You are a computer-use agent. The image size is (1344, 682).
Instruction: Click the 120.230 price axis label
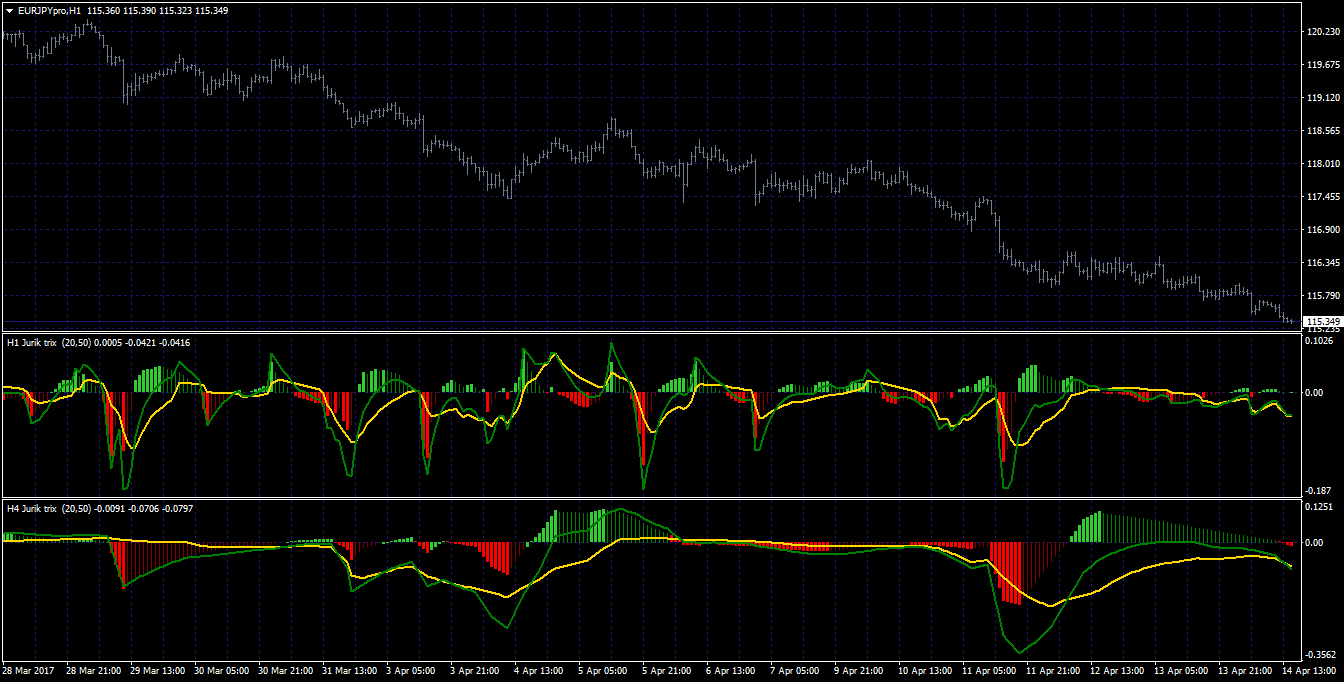(1322, 32)
